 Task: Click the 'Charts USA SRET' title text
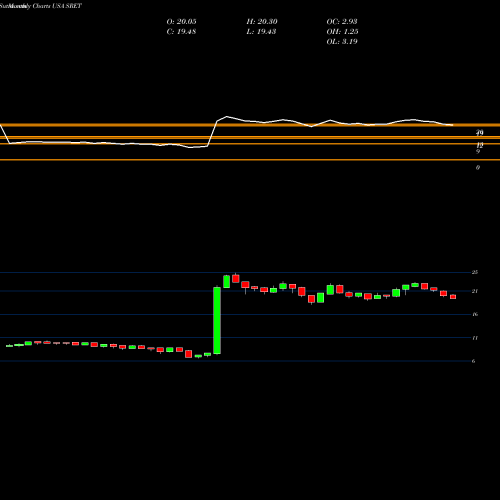57,6
